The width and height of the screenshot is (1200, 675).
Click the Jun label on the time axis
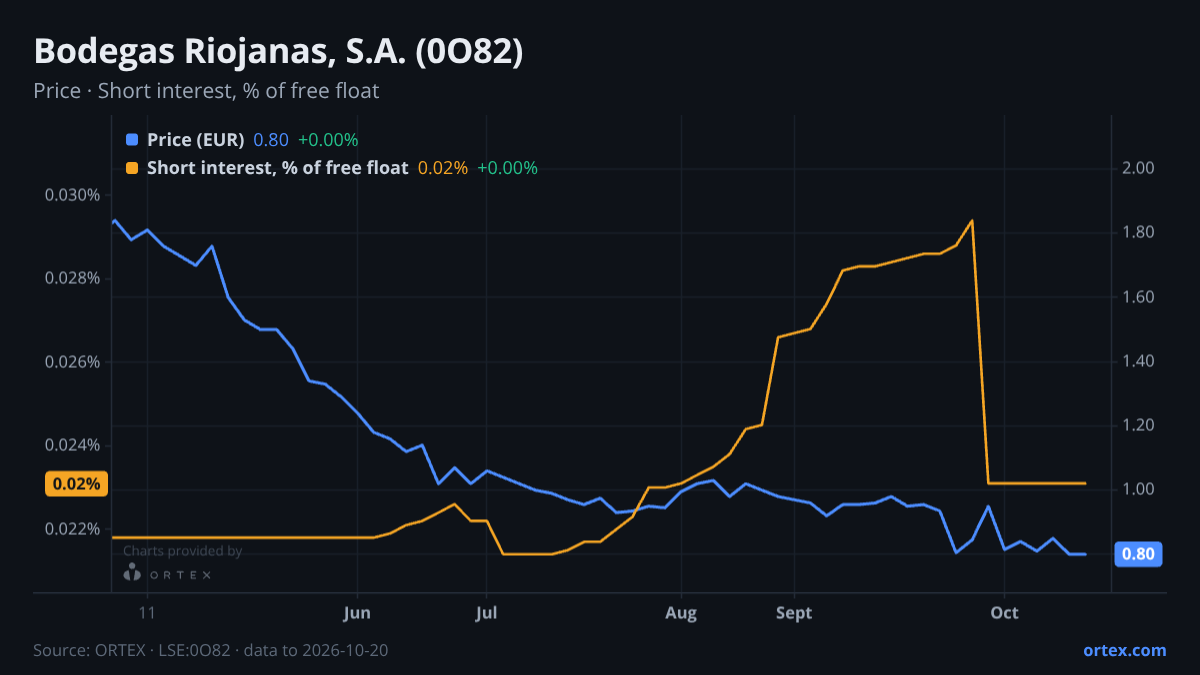356,613
